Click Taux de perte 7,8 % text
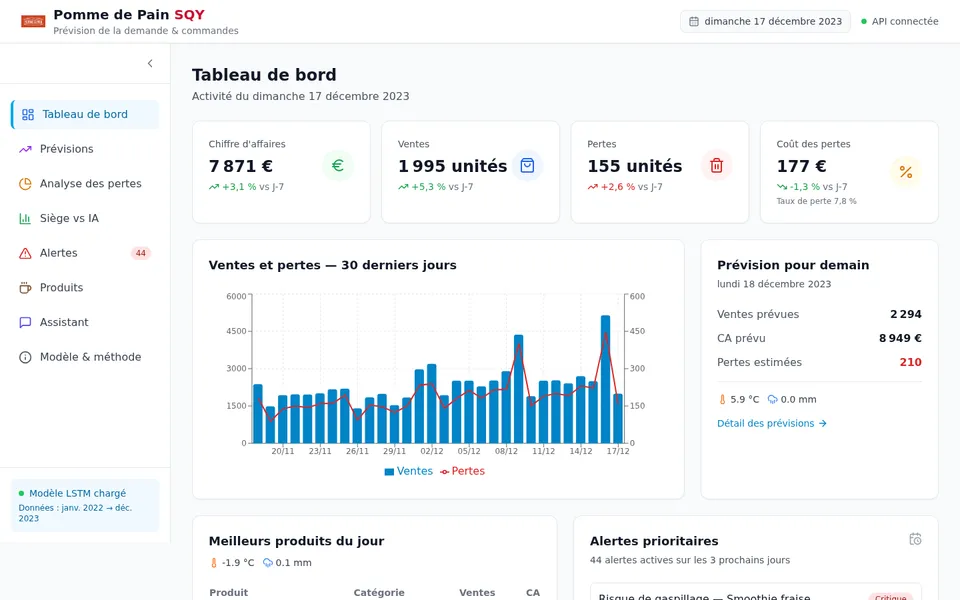 (x=816, y=201)
